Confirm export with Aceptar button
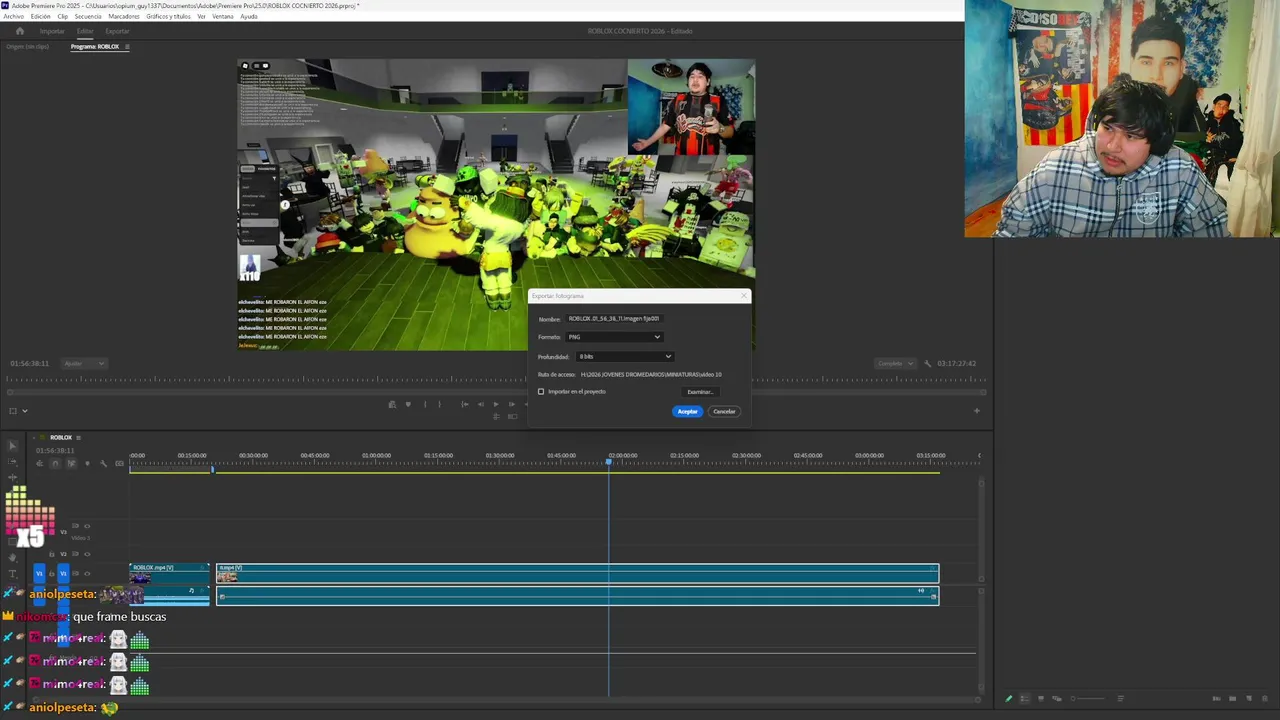The height and width of the screenshot is (720, 1280). point(687,411)
